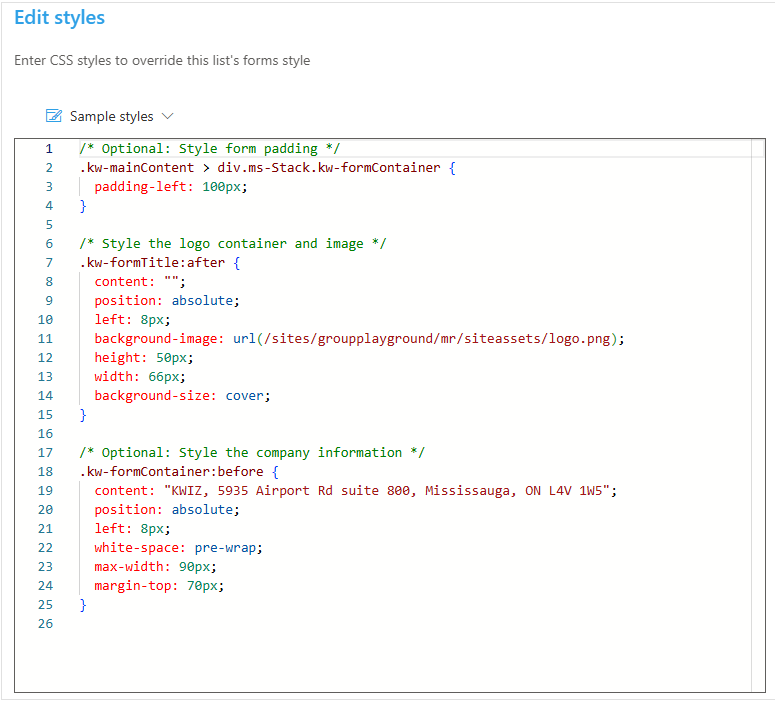Click the .kw-formTitle:after selector

(152, 263)
